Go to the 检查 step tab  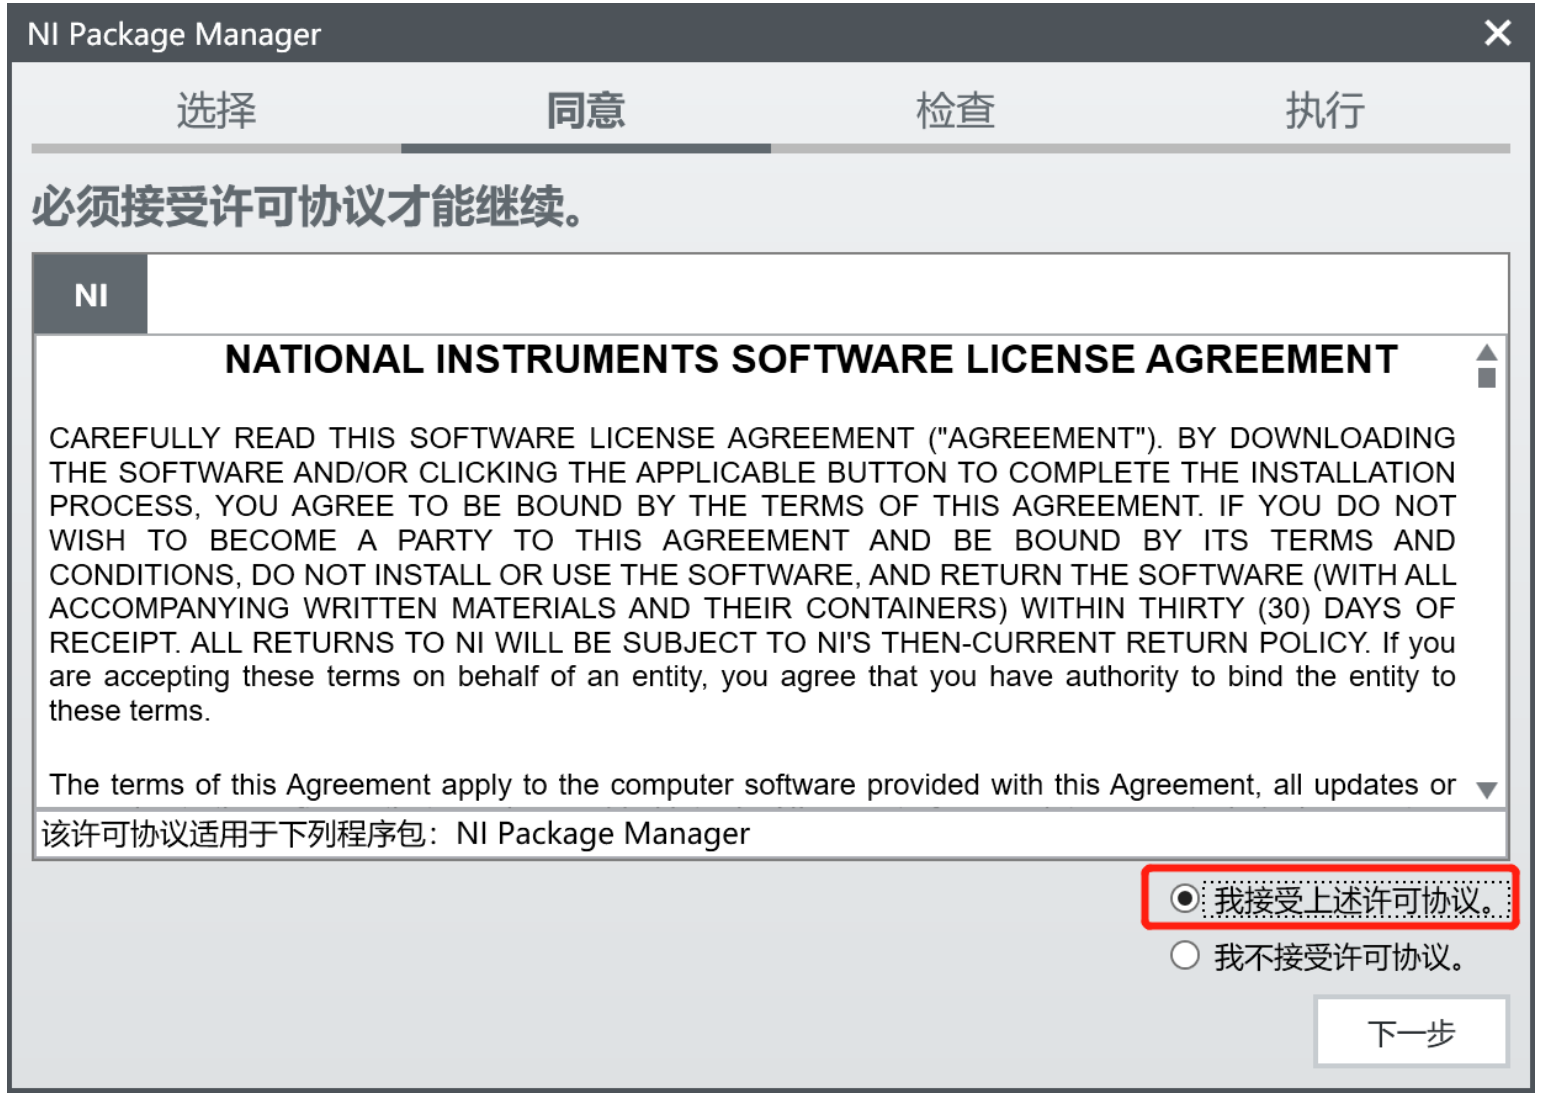(x=955, y=111)
